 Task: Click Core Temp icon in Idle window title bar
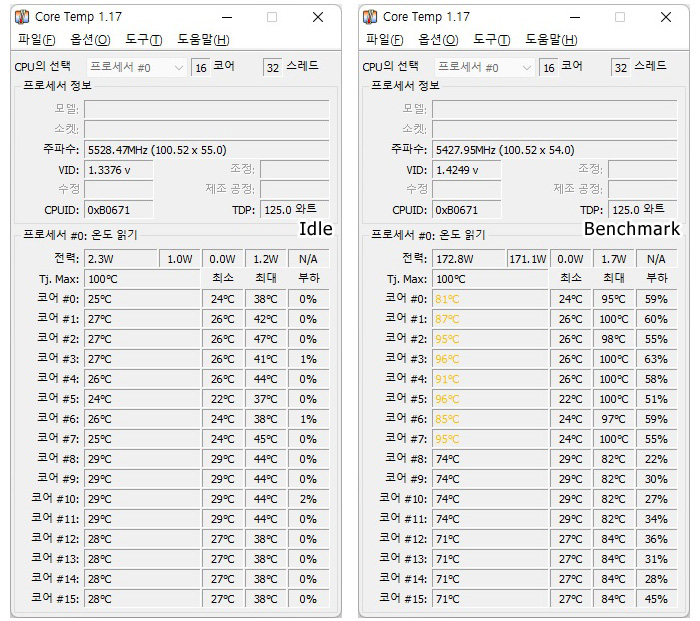point(22,17)
